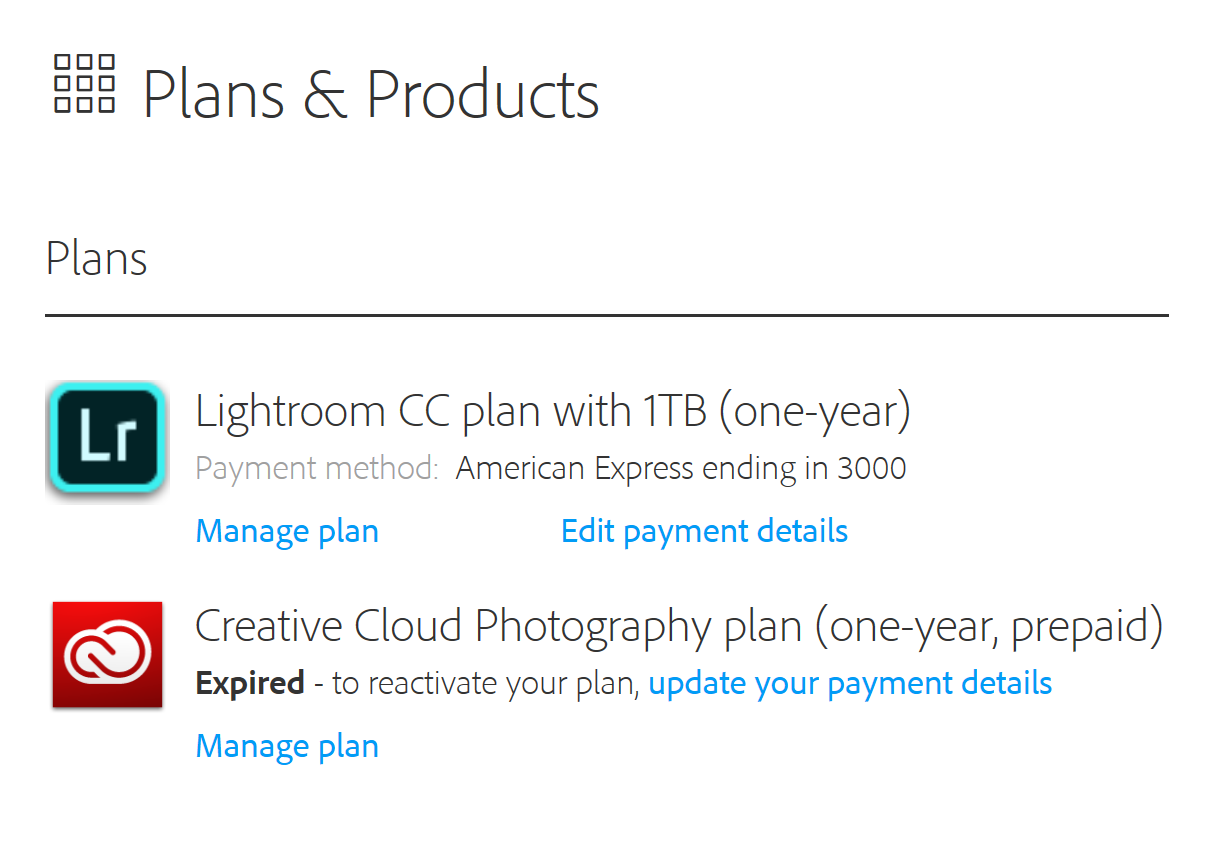
Task: Click the American Express ending in 3000 text
Action: coord(681,467)
